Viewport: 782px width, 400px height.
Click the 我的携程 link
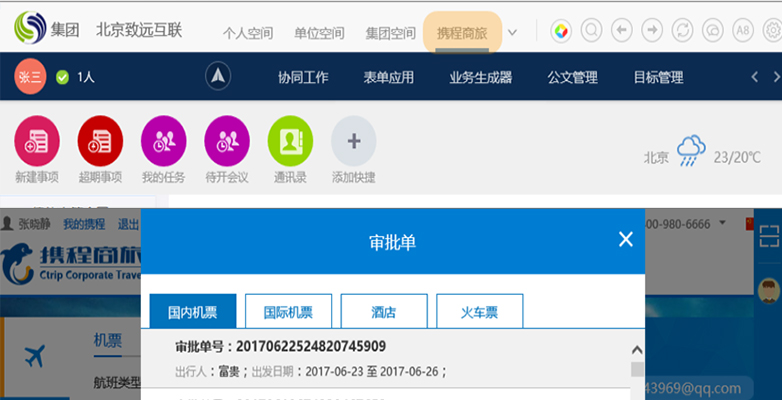[84, 223]
